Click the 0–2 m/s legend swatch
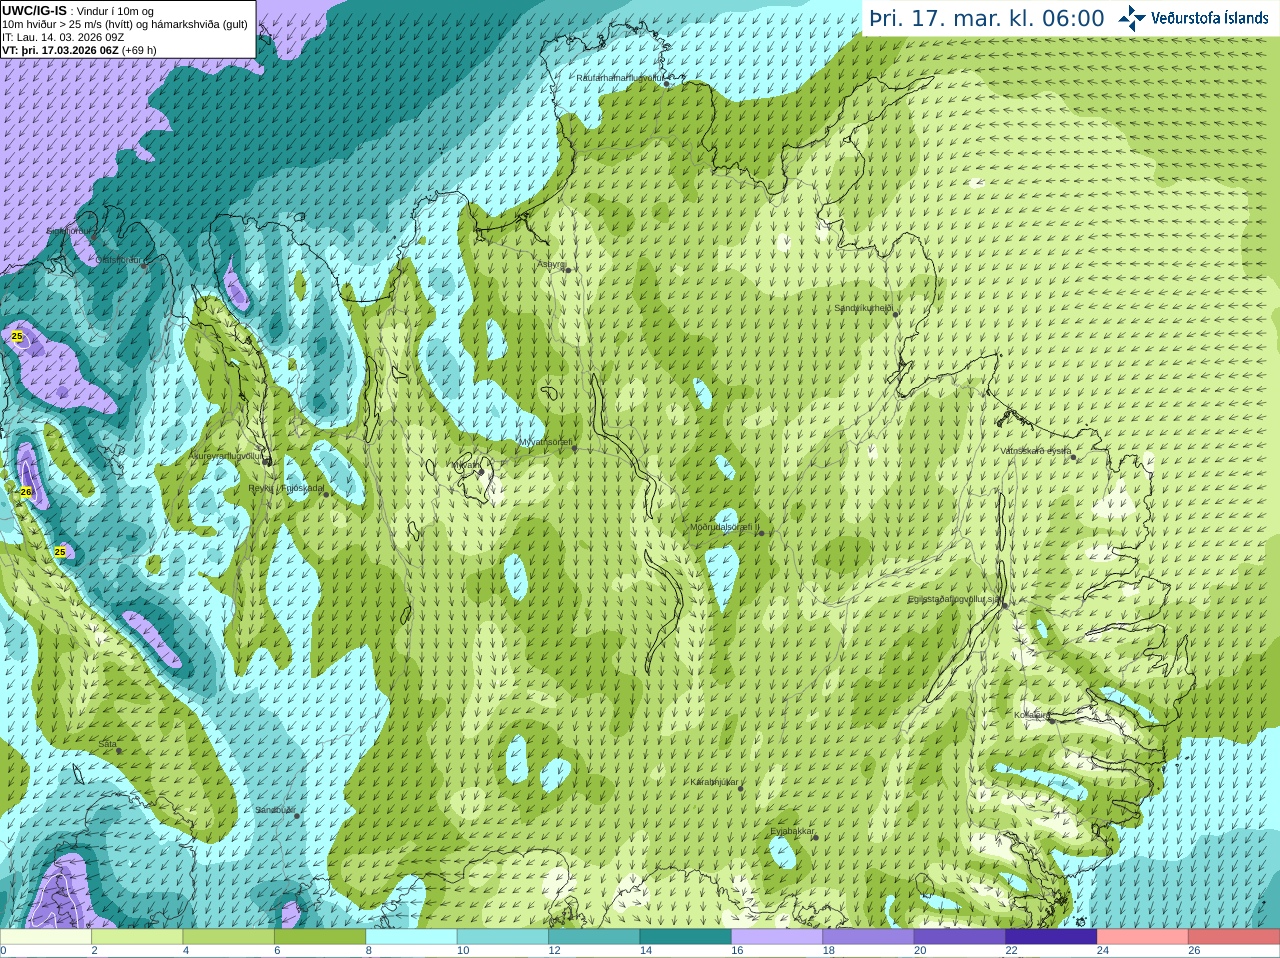The width and height of the screenshot is (1280, 958). click(x=46, y=937)
